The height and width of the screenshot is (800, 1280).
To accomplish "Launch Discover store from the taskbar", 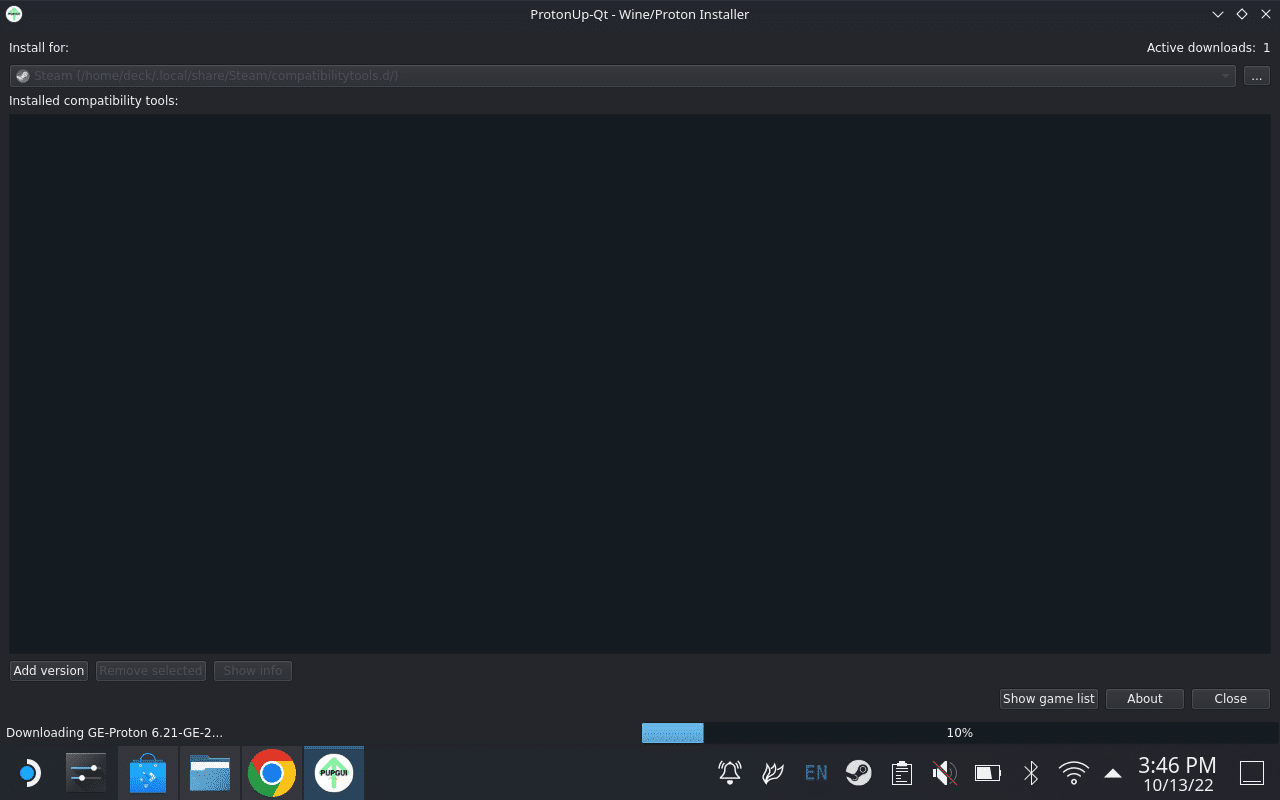I will [x=148, y=773].
